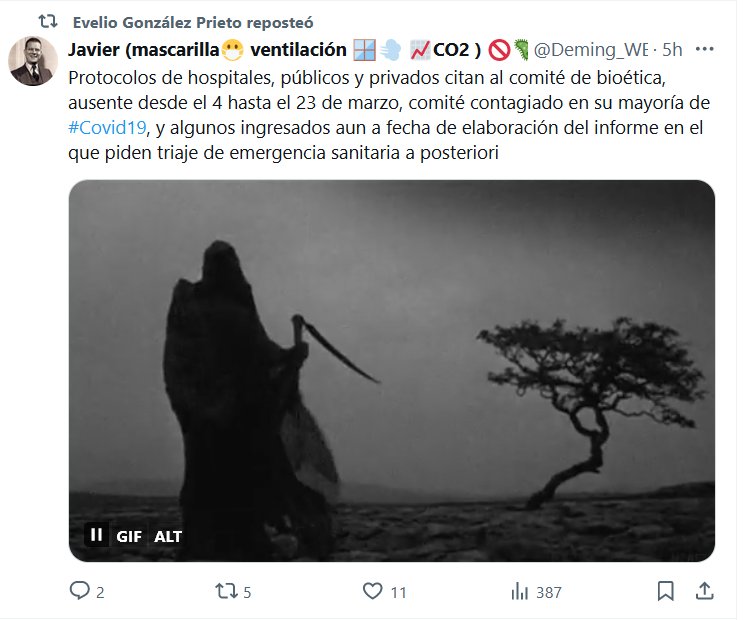Open the grim reaper GIF media
Image resolution: width=744 pixels, height=620 pixels.
coord(391,370)
